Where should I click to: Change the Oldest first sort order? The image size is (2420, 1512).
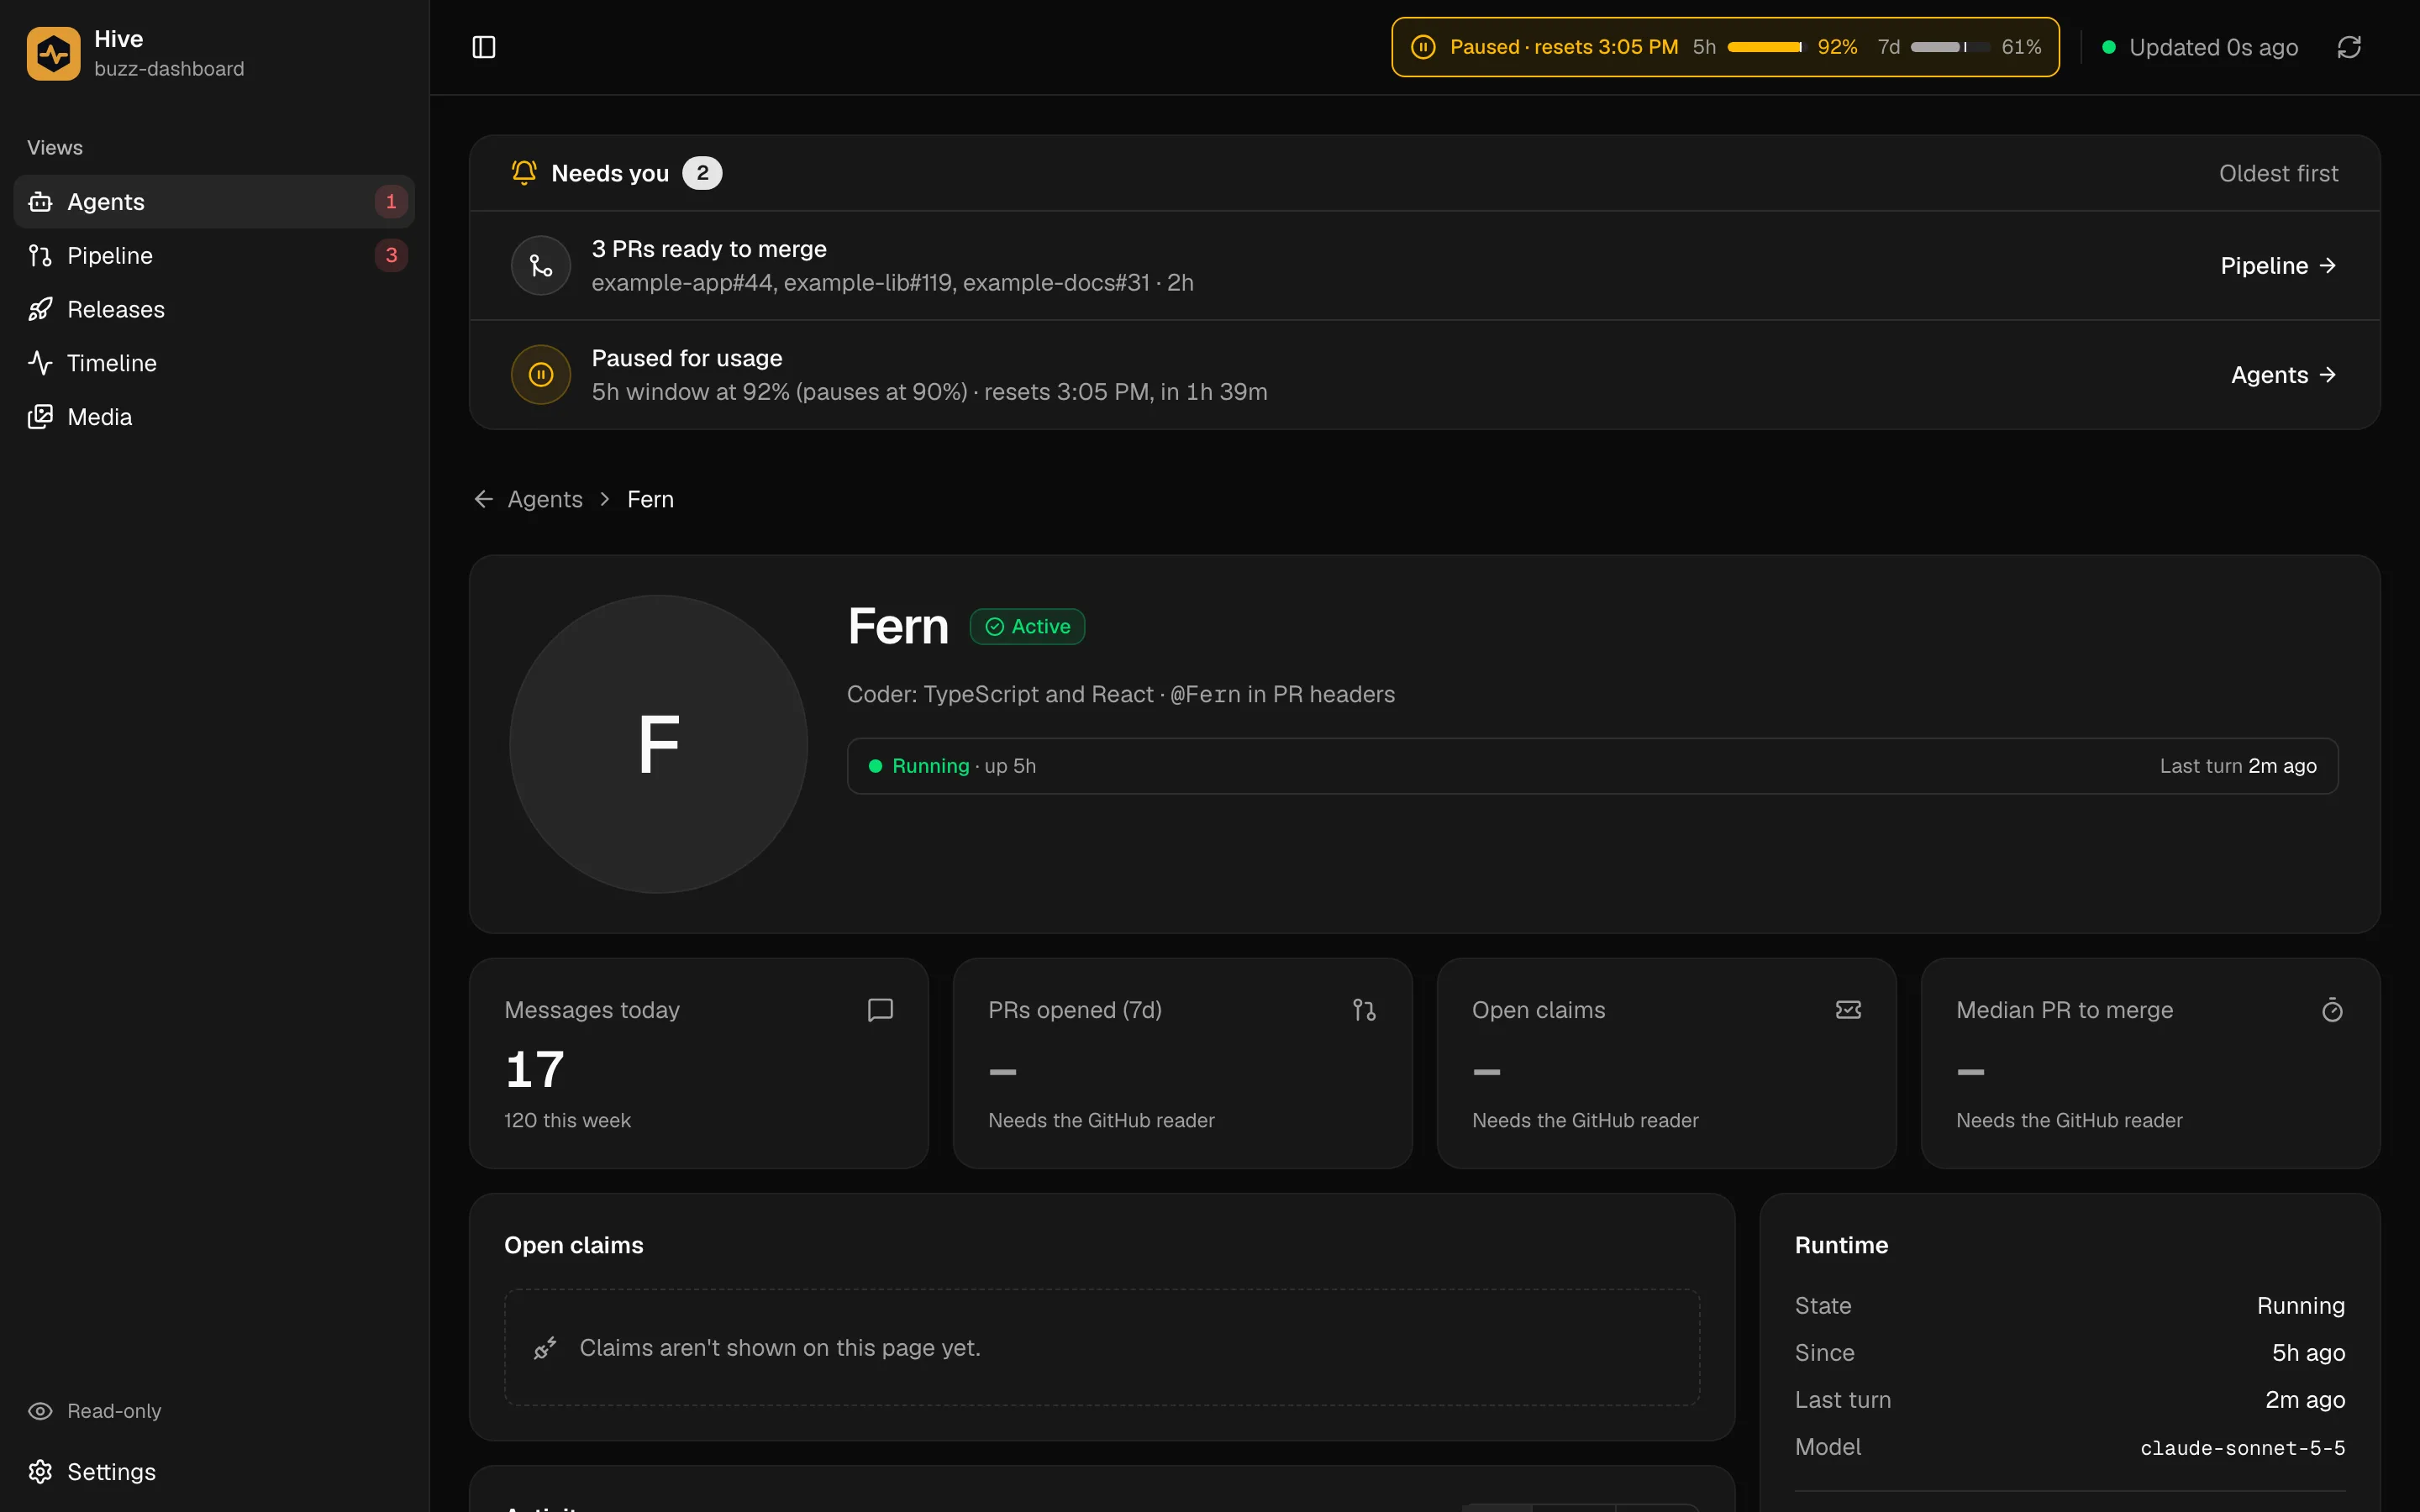(x=2278, y=173)
